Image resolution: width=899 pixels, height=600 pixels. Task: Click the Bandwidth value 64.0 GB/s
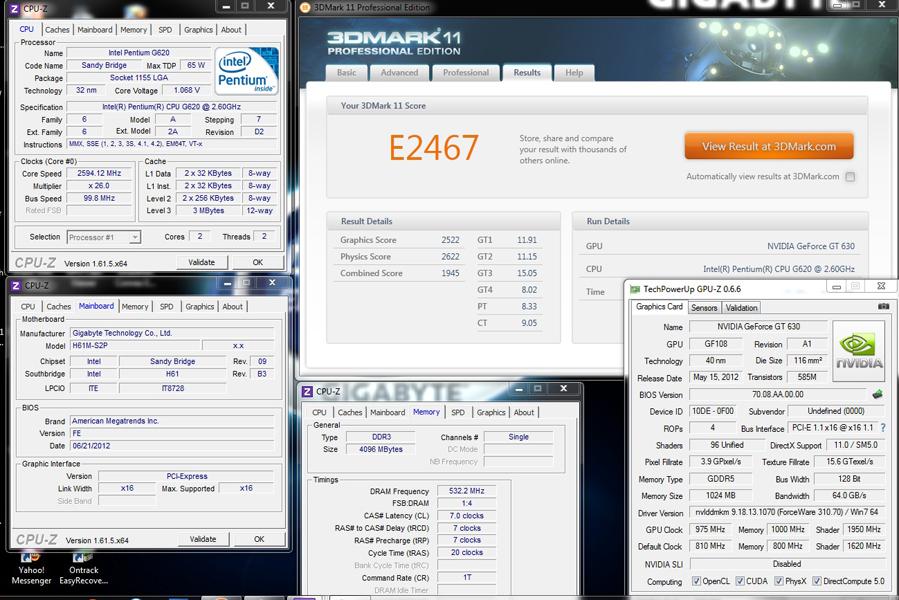point(849,495)
